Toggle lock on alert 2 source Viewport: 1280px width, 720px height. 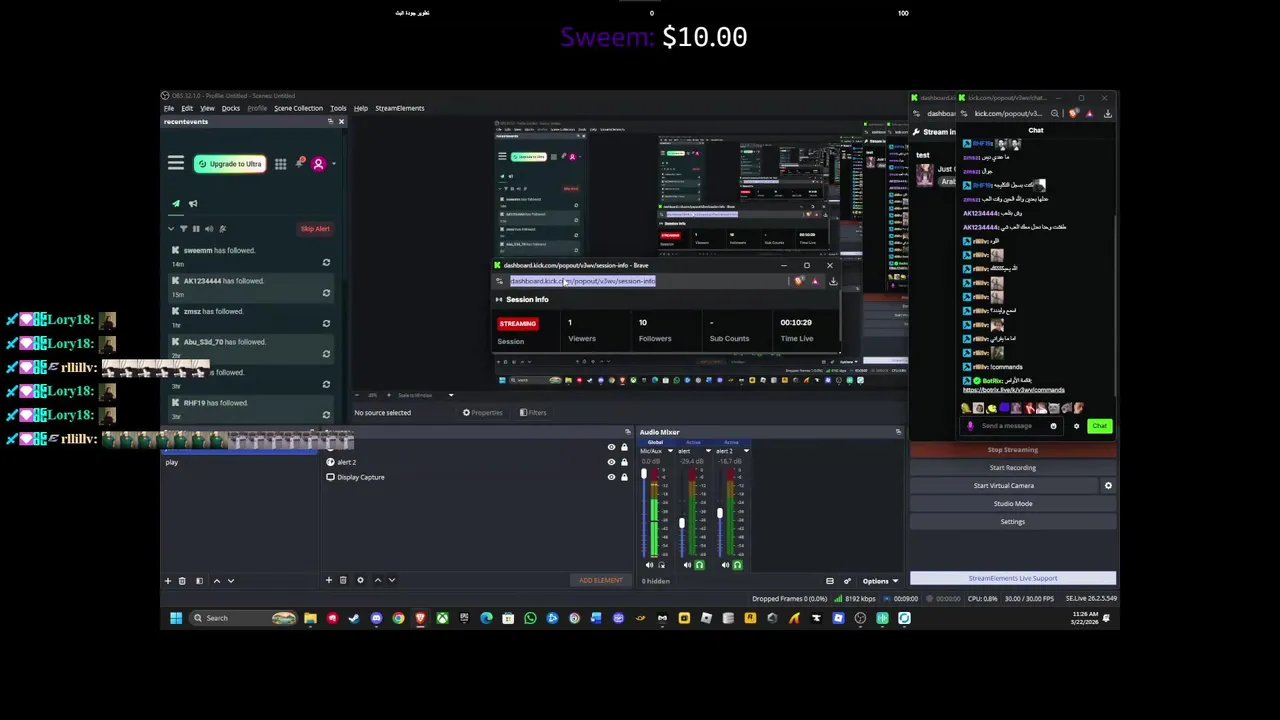[x=624, y=462]
